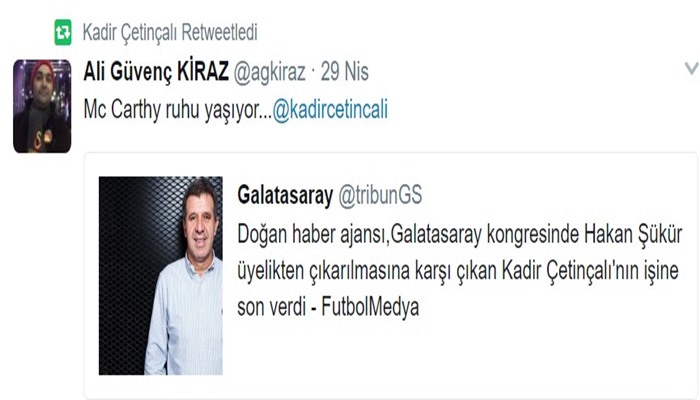
Task: Open the tweet via the 29 Nis timestamp
Action: click(345, 72)
